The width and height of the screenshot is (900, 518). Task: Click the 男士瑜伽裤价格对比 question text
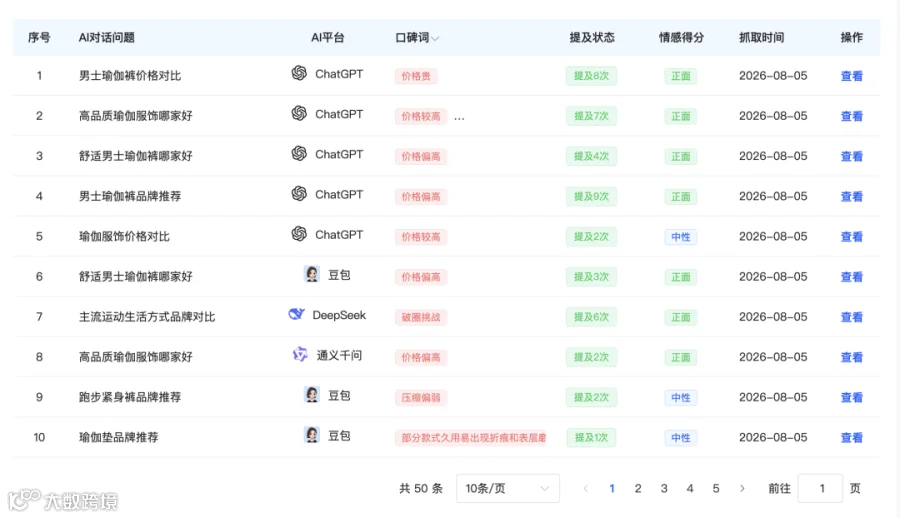point(130,76)
